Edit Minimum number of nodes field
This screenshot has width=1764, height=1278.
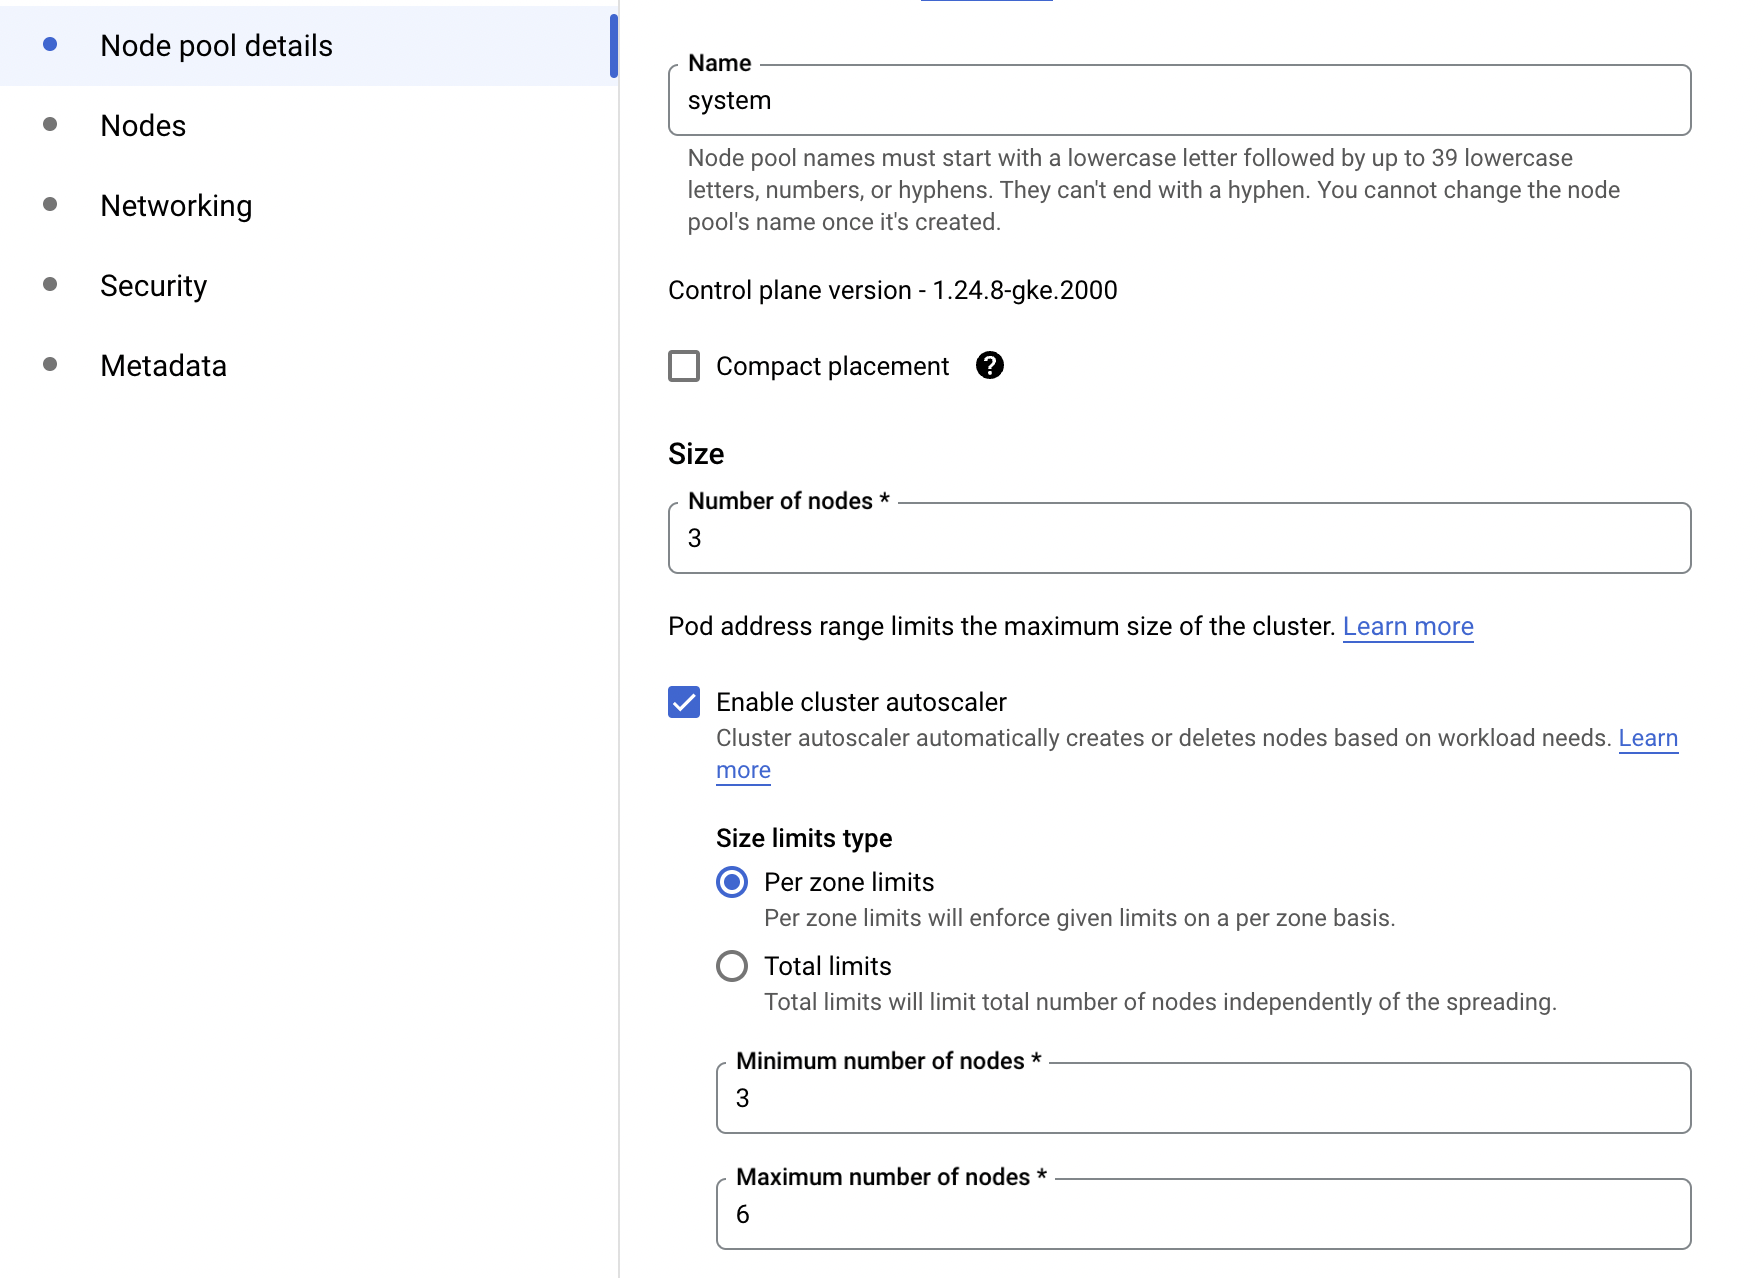1204,1098
